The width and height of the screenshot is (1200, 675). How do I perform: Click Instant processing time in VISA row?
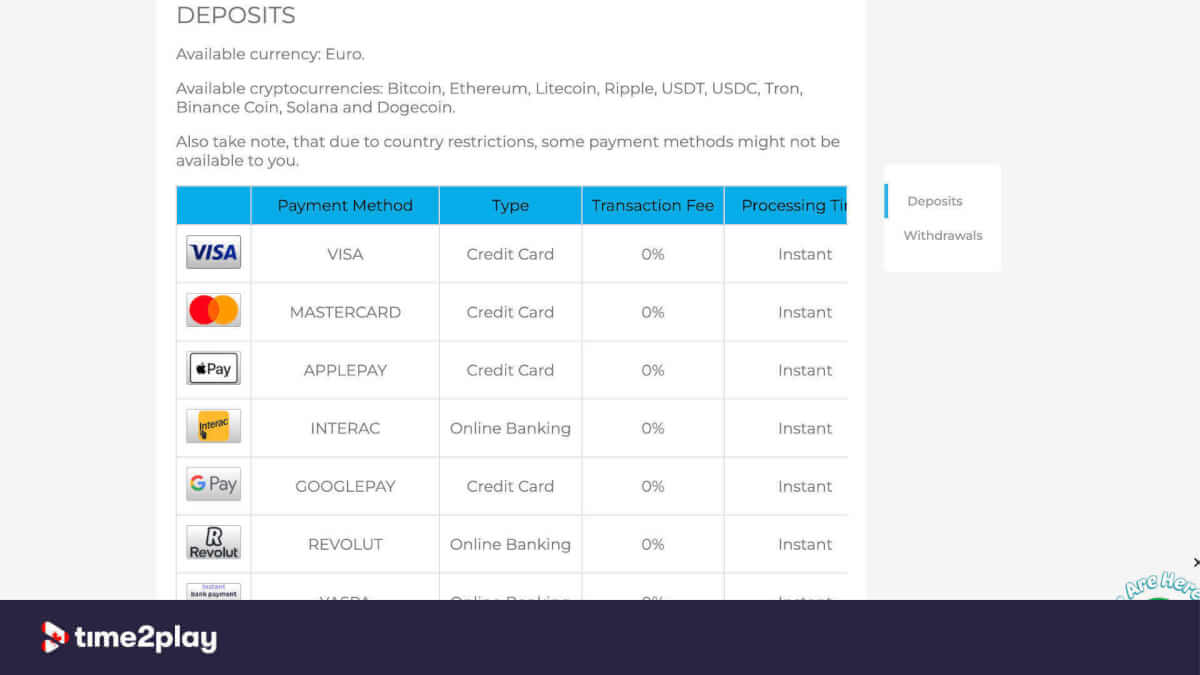point(805,254)
